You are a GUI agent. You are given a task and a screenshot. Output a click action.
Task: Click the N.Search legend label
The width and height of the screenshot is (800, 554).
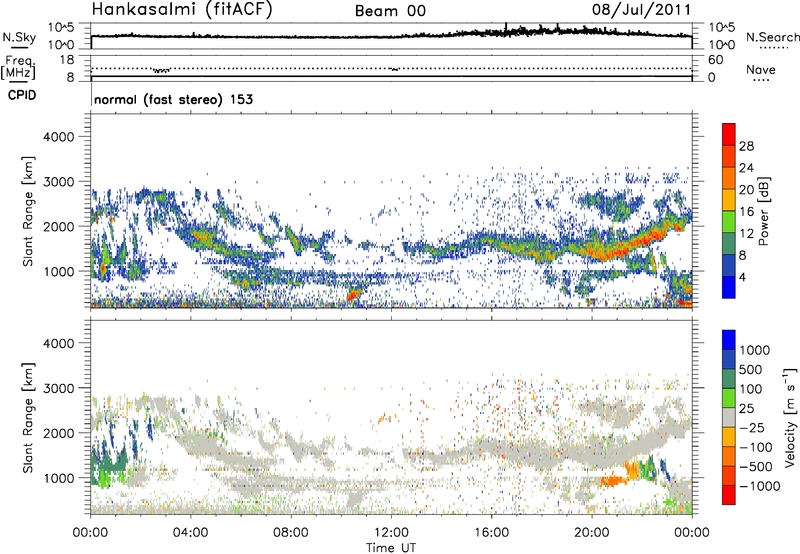point(772,37)
